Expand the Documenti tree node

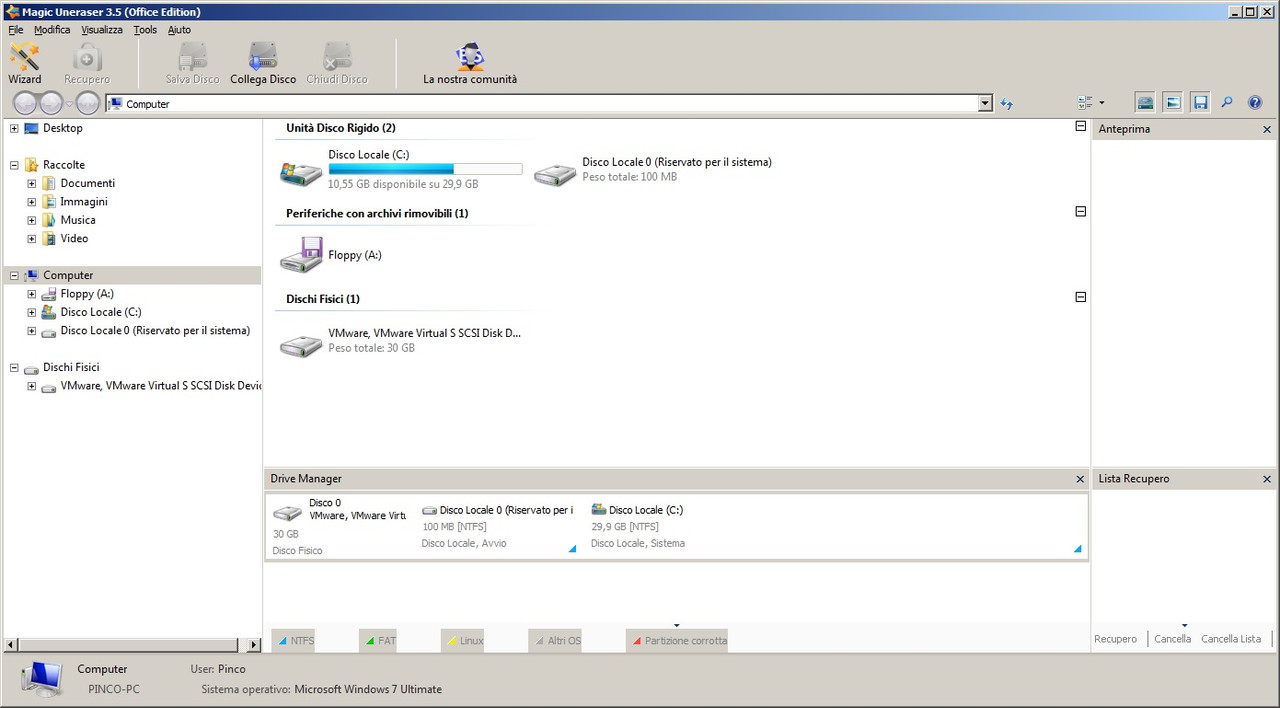tap(32, 184)
